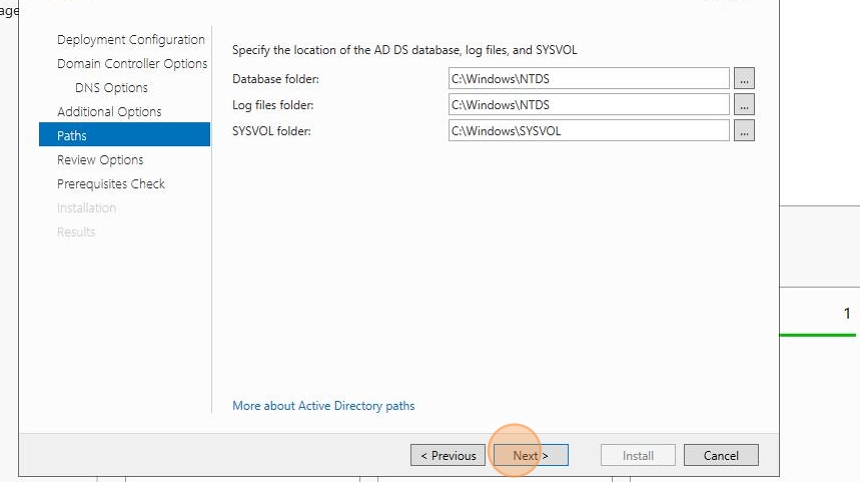Go to Domain Controller Options step
Viewport: 860px width, 482px height.
pos(132,64)
